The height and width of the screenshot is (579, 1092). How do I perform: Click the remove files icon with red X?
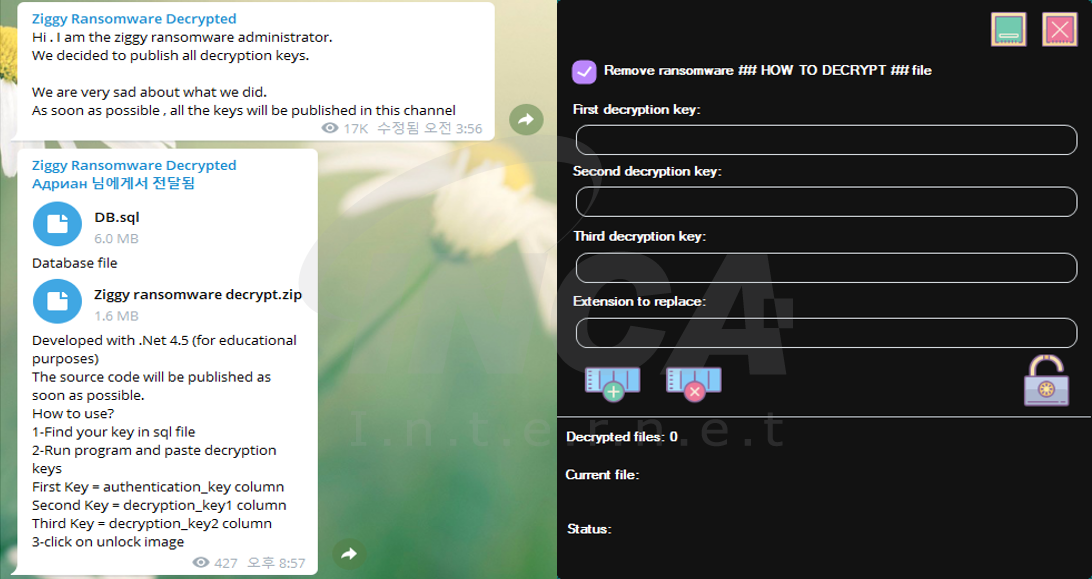694,384
